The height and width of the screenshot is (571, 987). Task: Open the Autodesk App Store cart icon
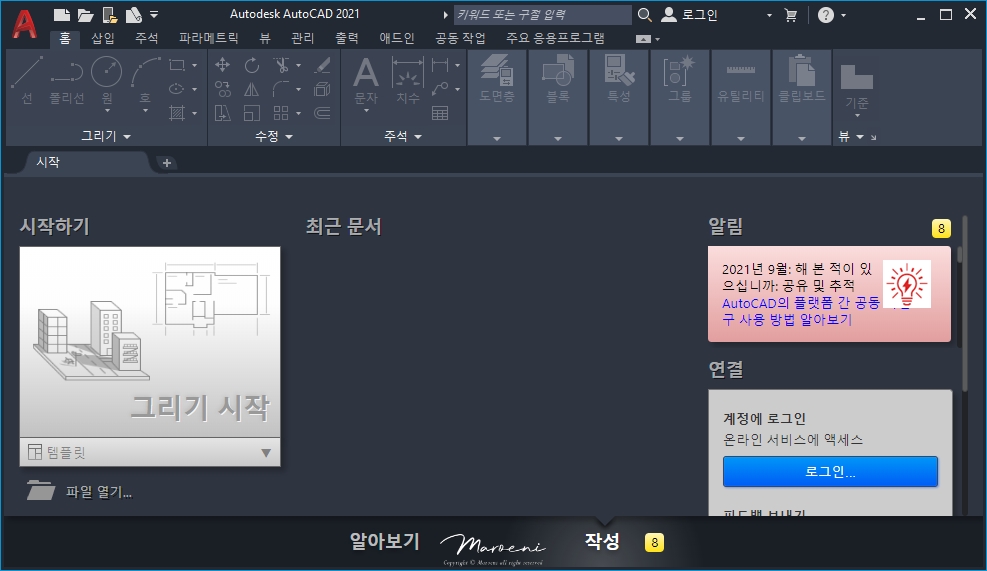pyautogui.click(x=791, y=14)
